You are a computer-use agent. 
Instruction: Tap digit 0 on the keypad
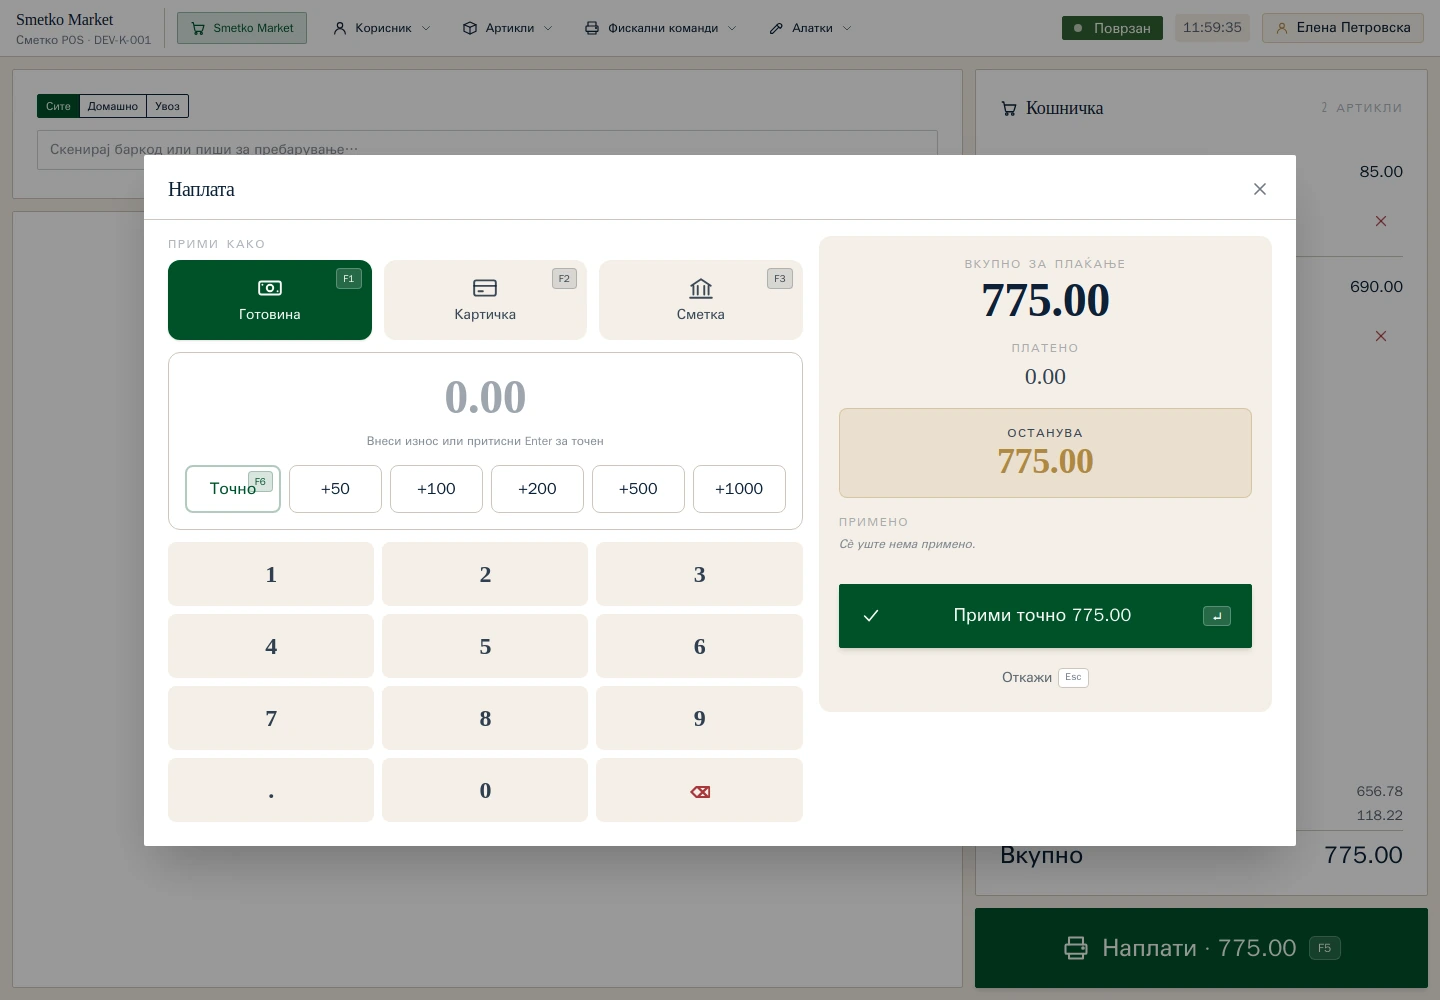pos(485,790)
